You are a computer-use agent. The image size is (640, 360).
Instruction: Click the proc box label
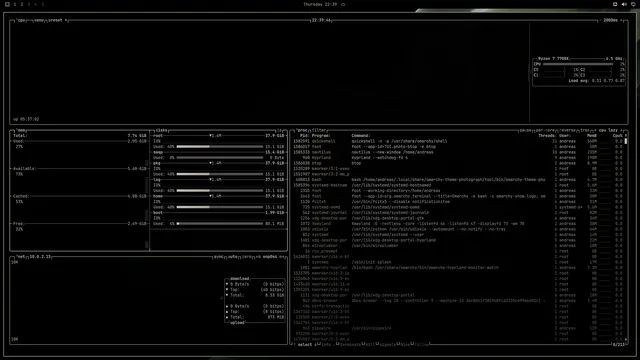(x=302, y=130)
